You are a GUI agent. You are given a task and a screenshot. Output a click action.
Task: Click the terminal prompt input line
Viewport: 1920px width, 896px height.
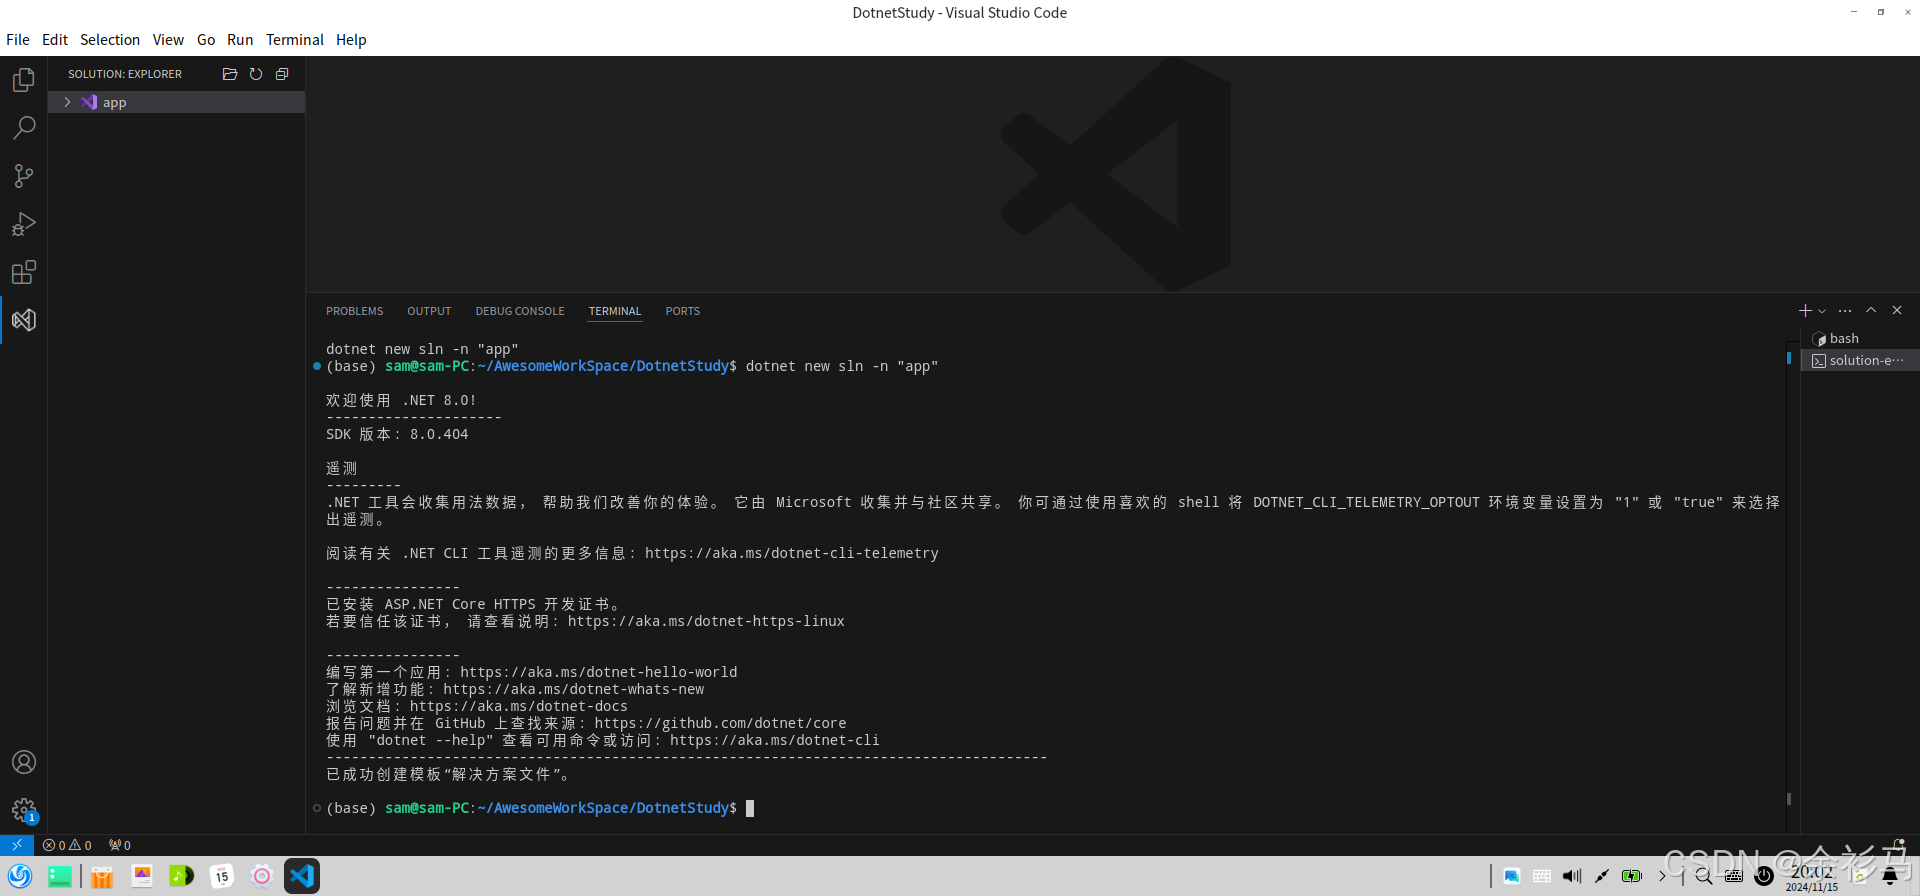coord(540,808)
